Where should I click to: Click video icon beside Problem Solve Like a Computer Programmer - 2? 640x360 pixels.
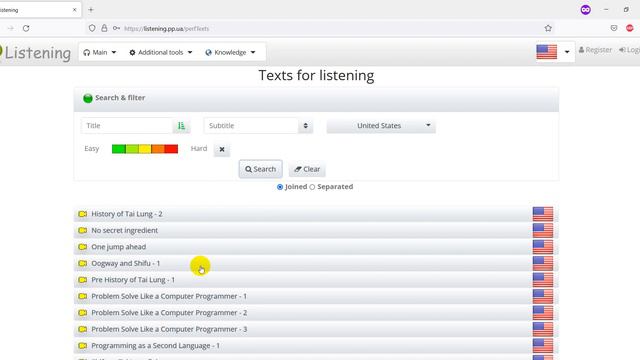[x=82, y=313]
